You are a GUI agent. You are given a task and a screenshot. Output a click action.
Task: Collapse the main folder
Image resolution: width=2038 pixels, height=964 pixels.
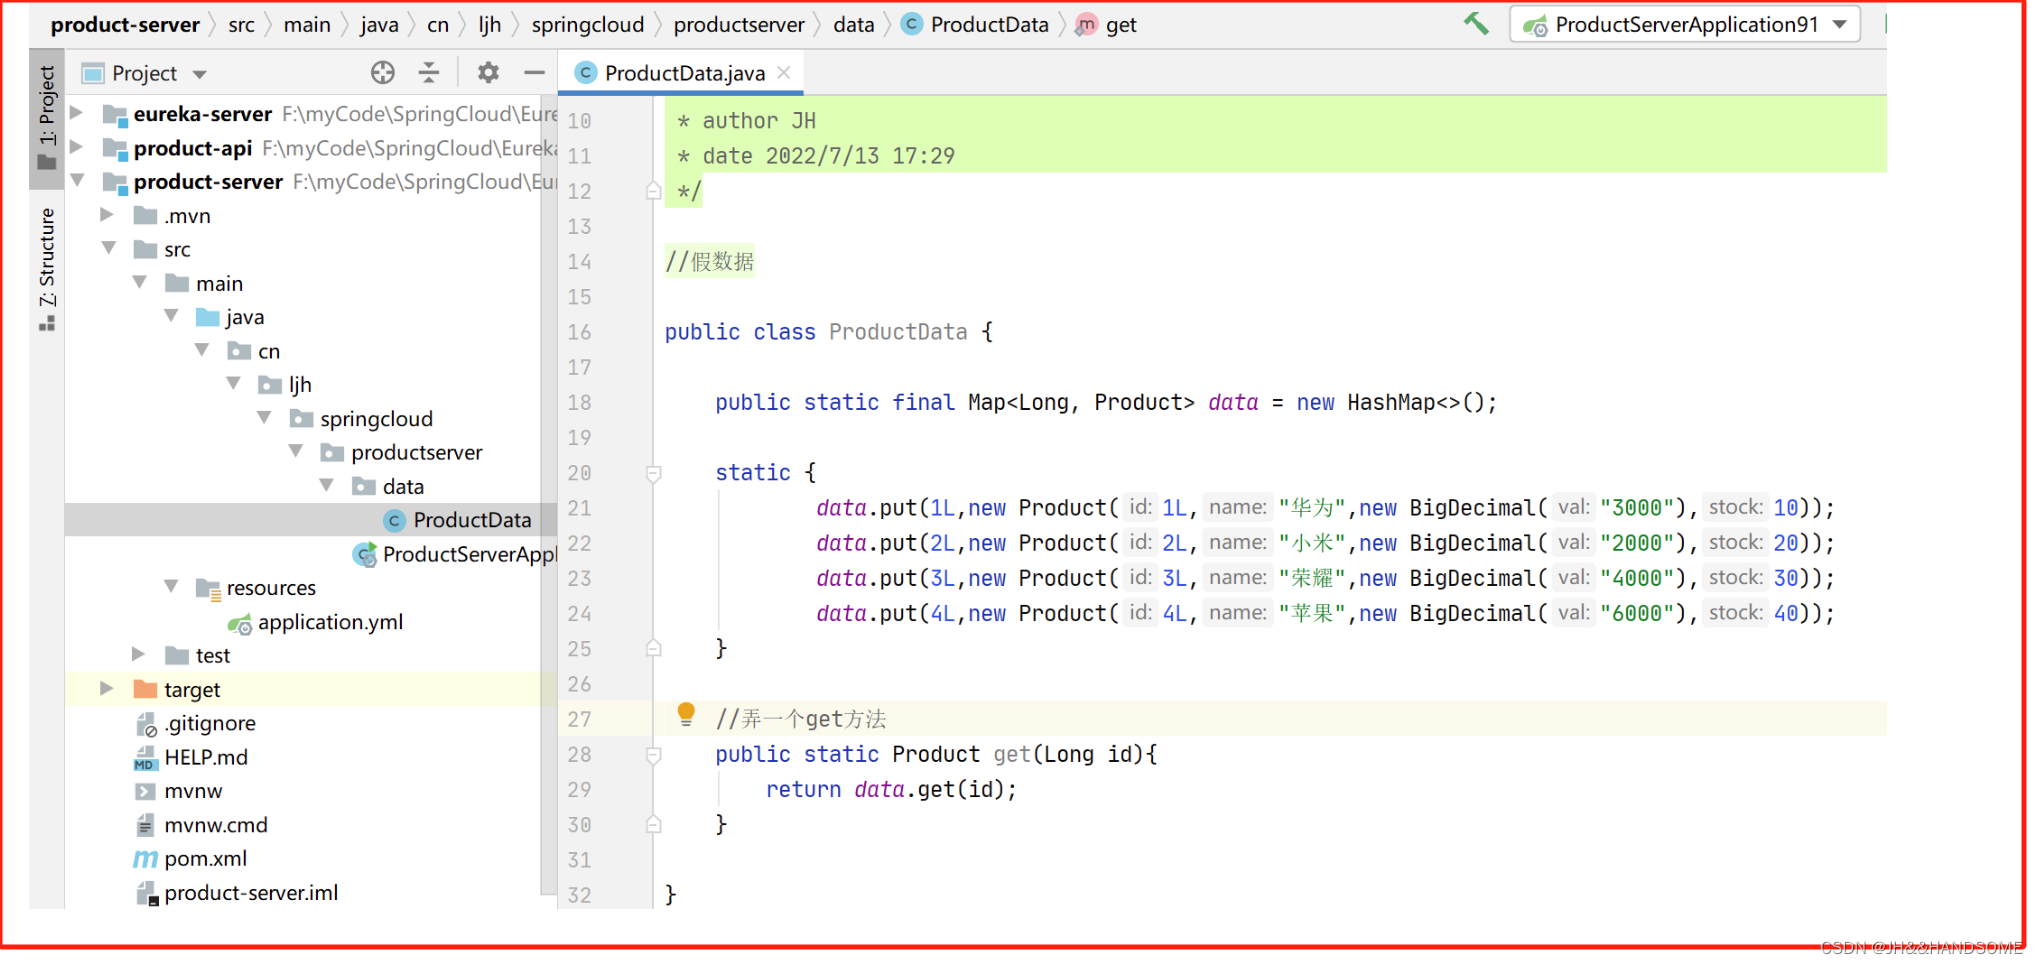pos(140,283)
